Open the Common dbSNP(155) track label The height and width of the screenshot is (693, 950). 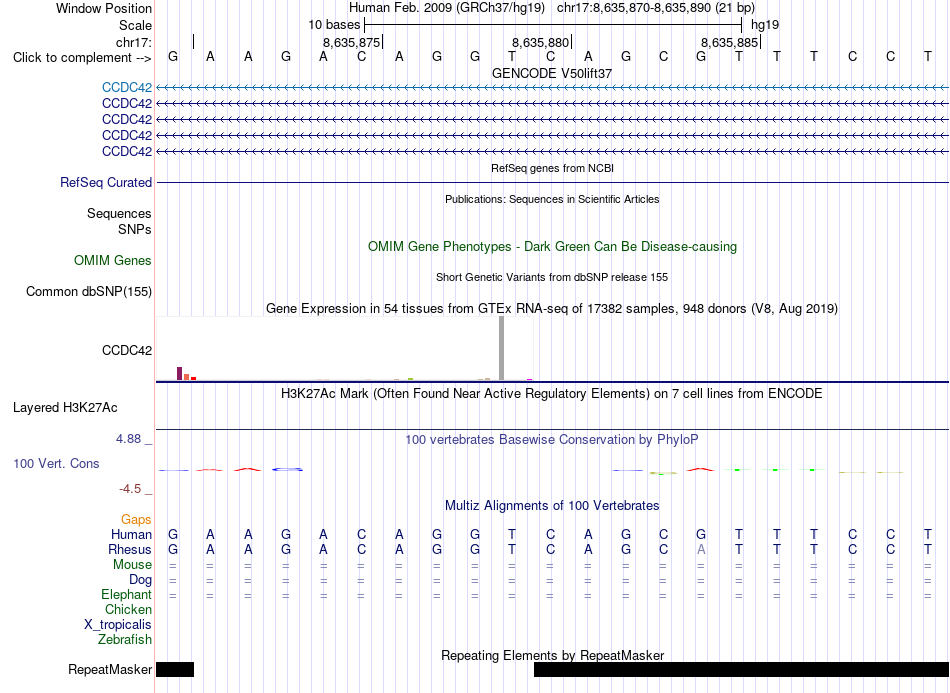[88, 291]
